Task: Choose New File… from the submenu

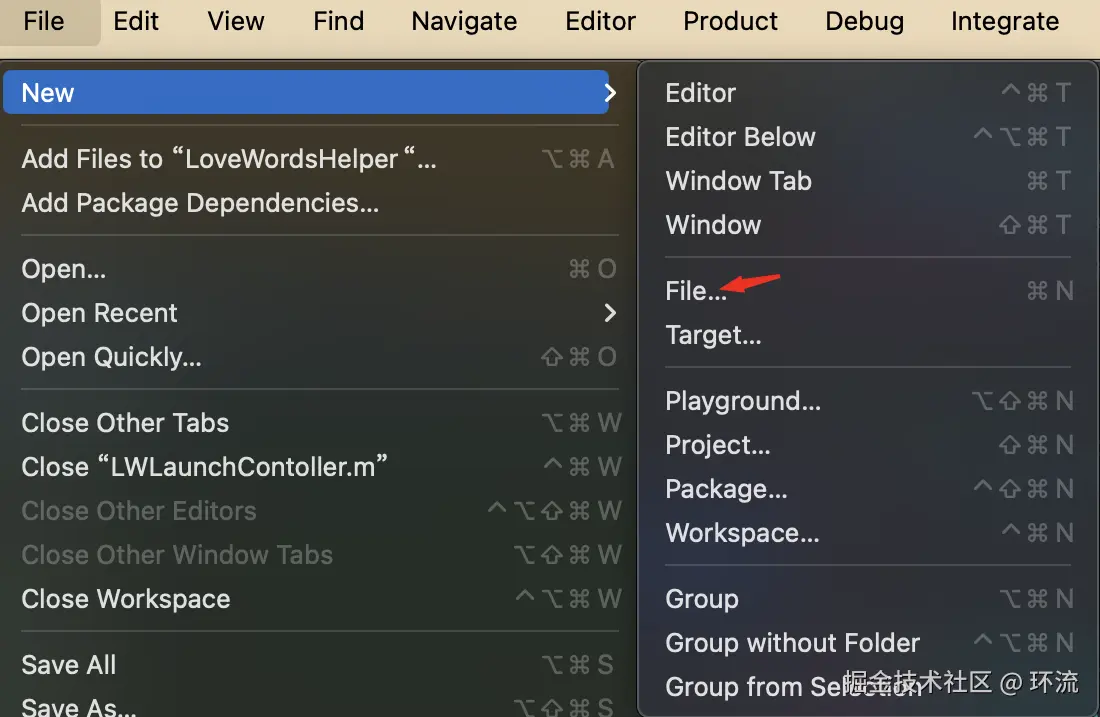Action: (696, 291)
